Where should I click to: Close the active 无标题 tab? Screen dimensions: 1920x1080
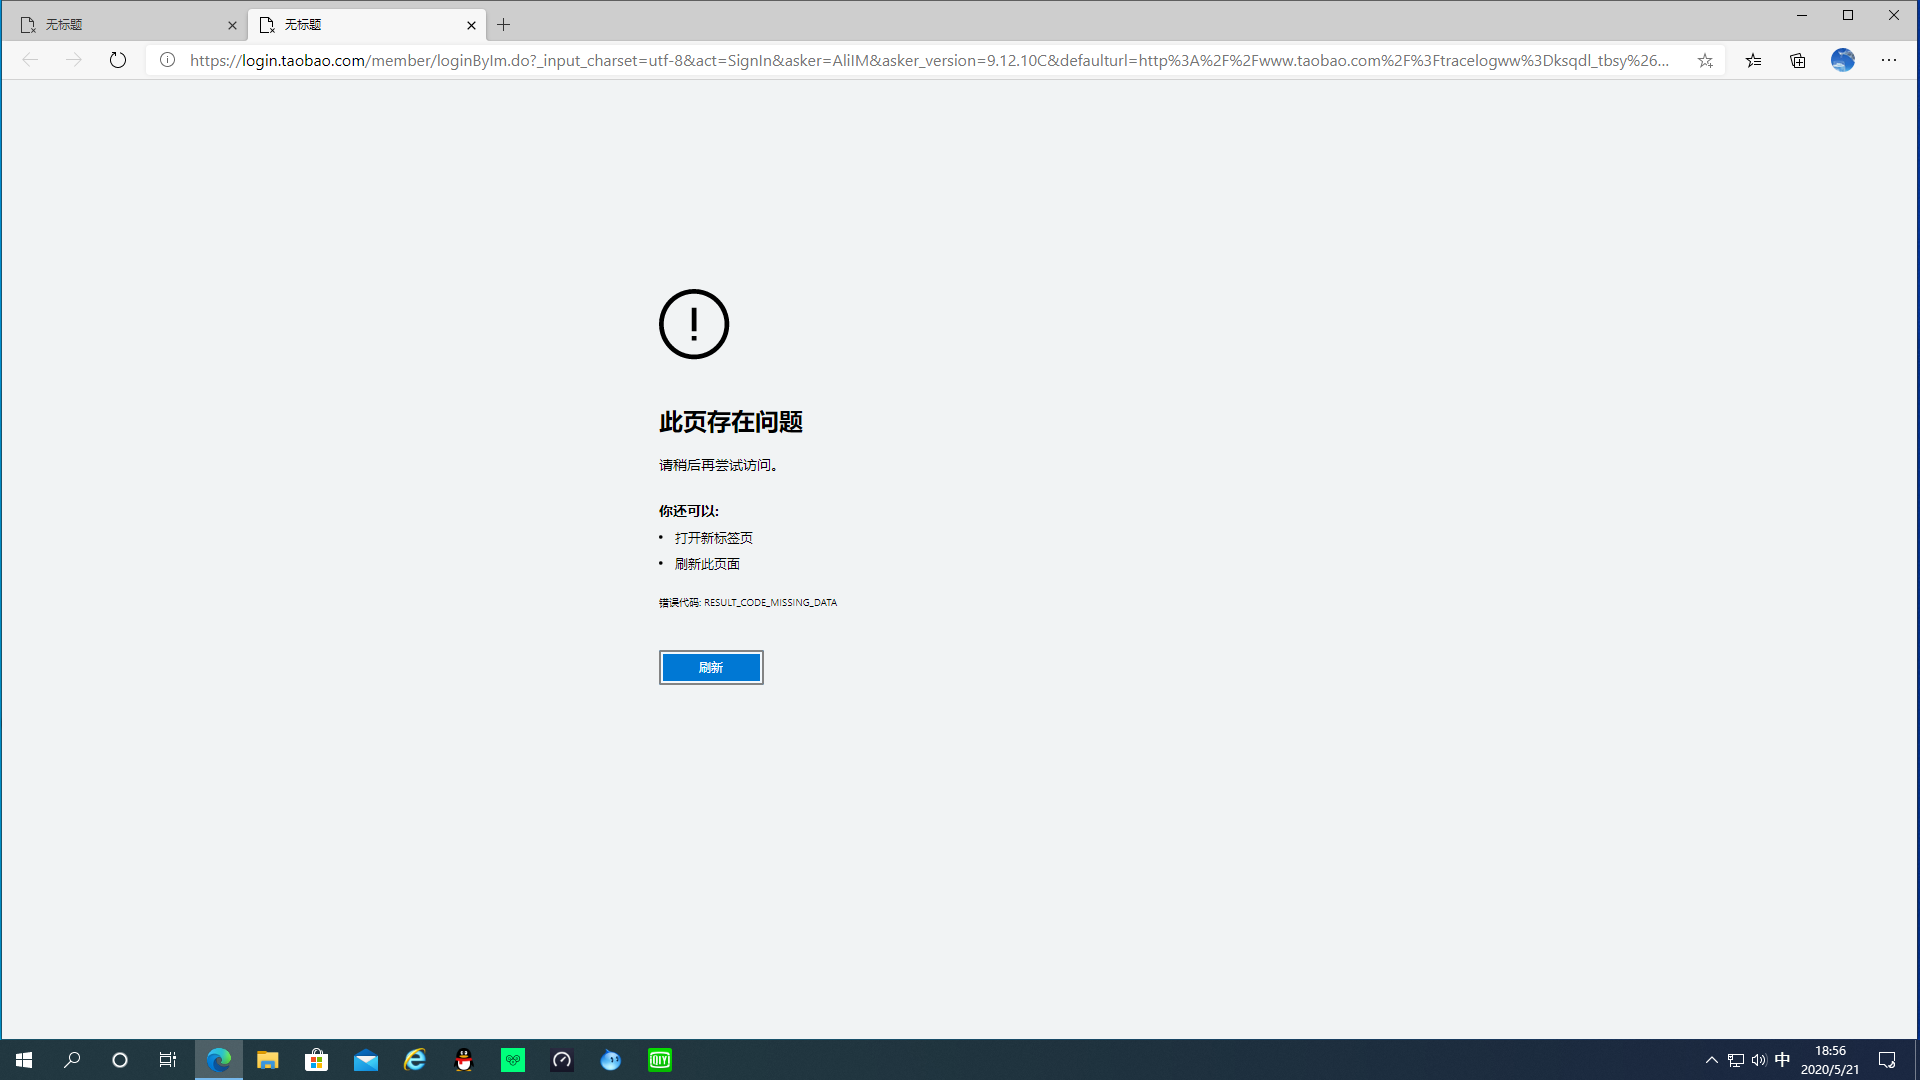coord(471,25)
